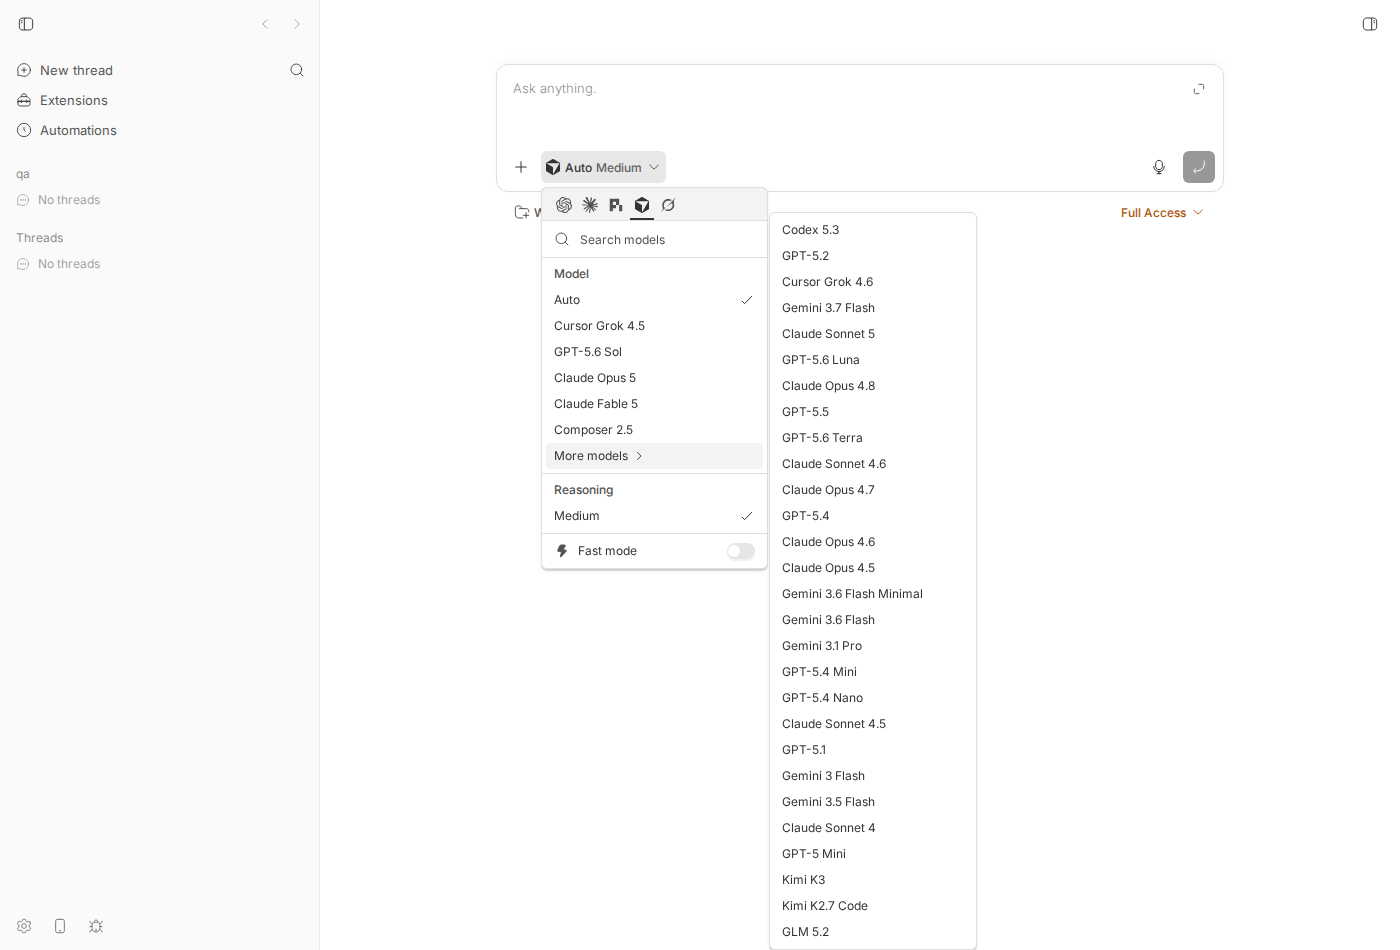Toggle Fast mode switch
The width and height of the screenshot is (1400, 950).
[x=741, y=551]
